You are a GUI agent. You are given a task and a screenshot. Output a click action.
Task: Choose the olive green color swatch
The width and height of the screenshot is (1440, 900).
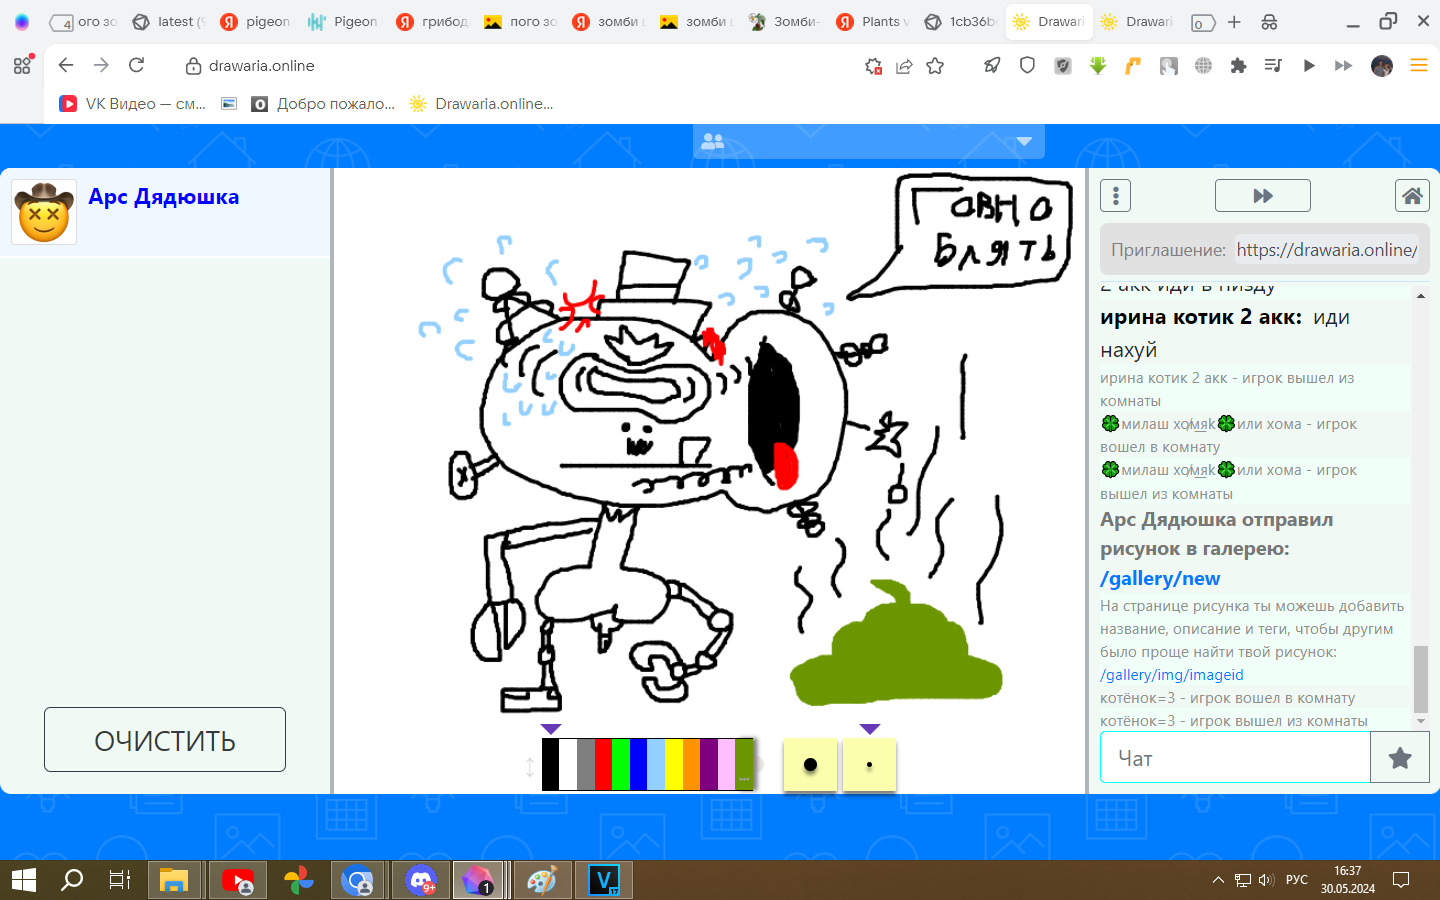744,765
